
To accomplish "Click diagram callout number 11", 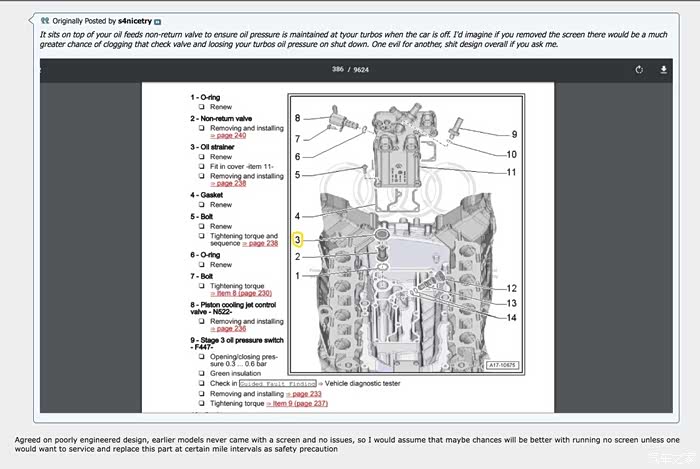I will tap(512, 172).
